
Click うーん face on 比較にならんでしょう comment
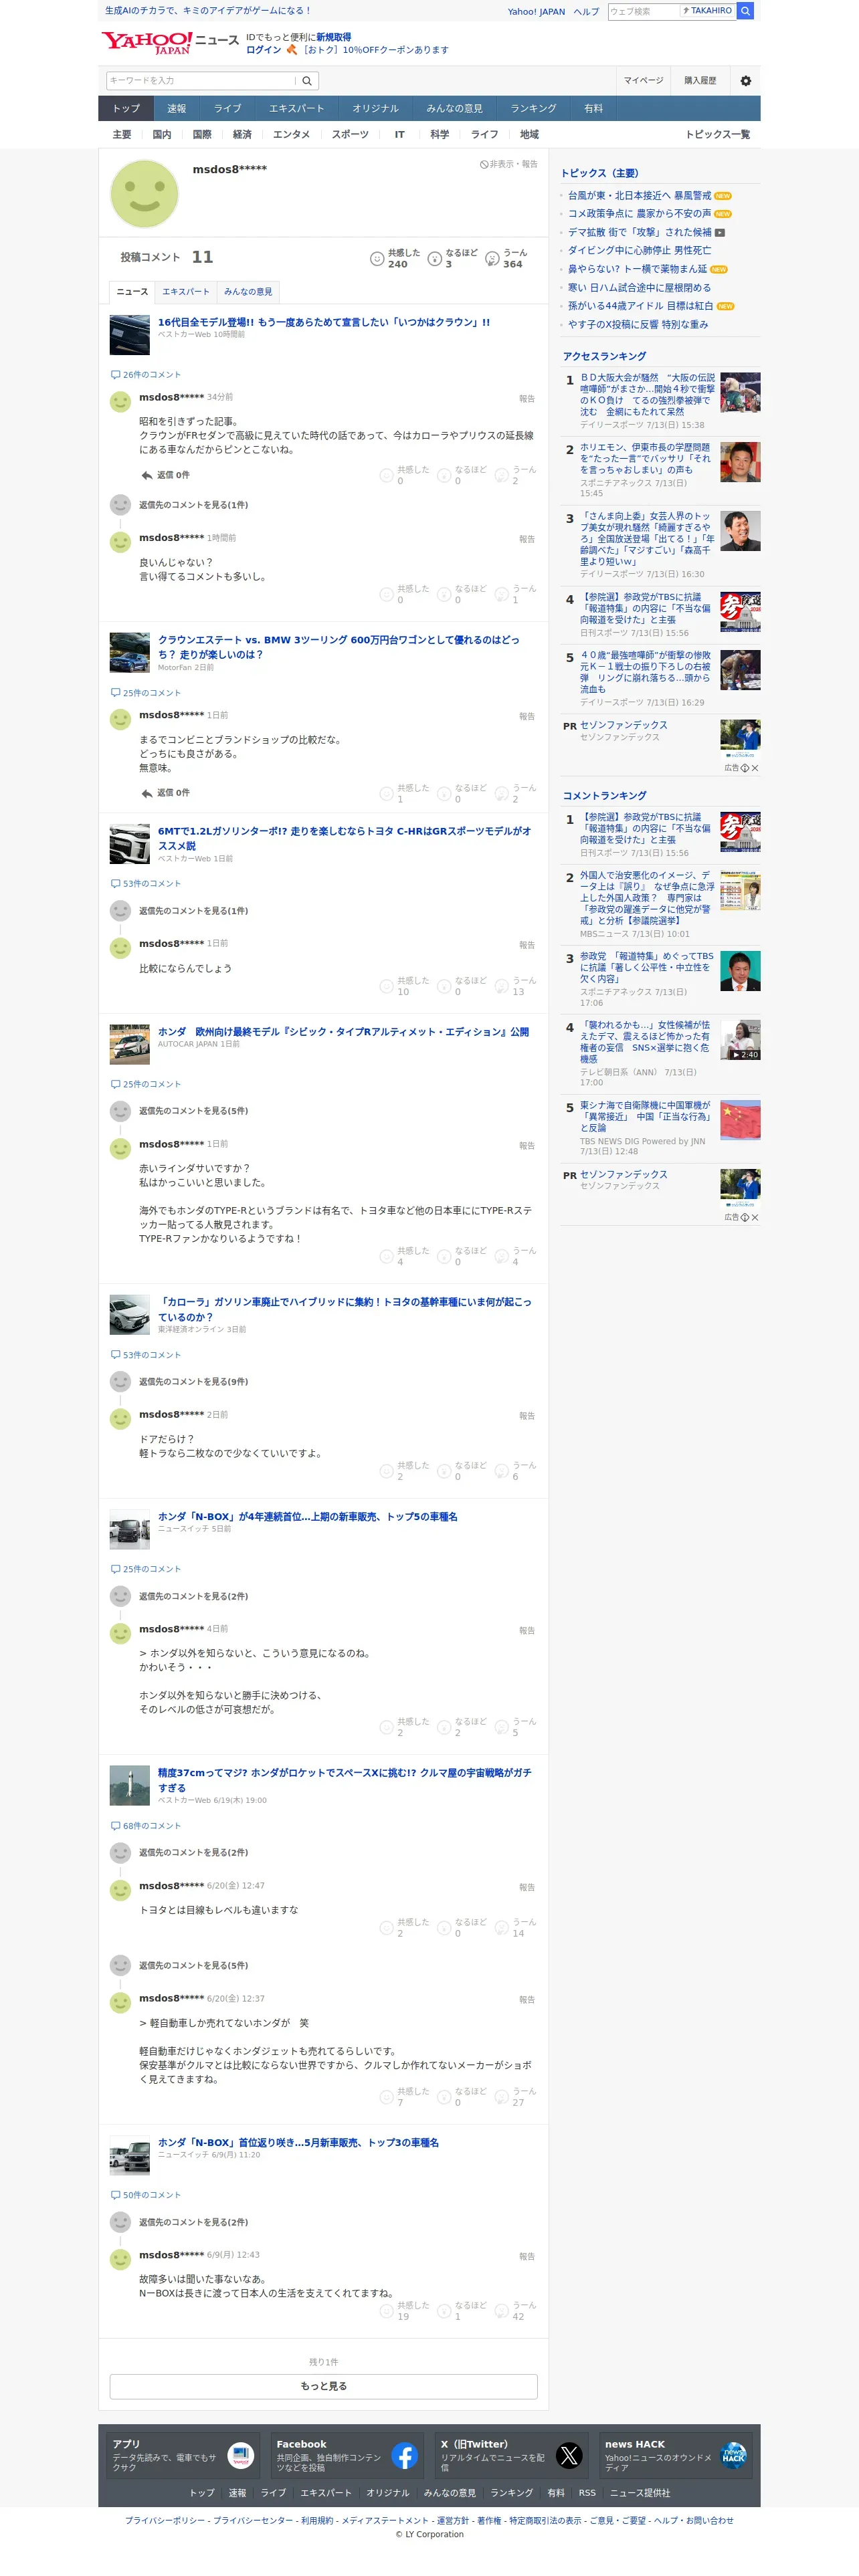tap(502, 987)
